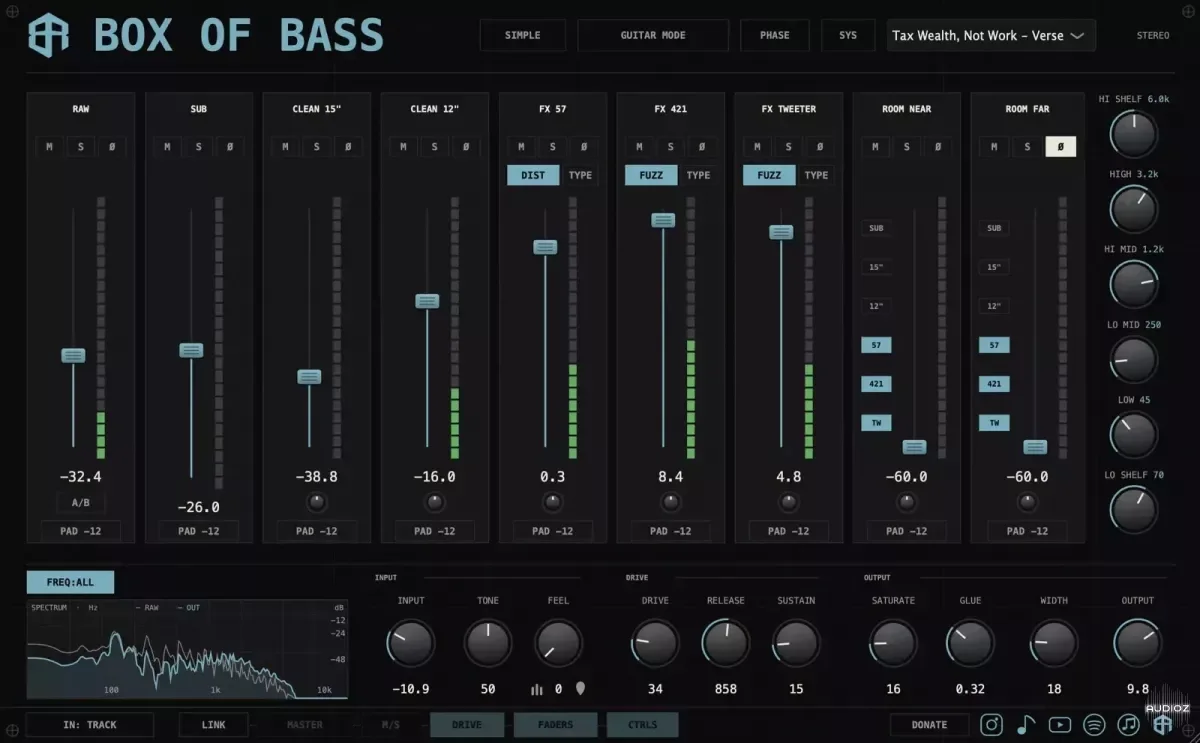Click the CLEAN 12" fader handle
This screenshot has height=743, width=1200.
427,301
